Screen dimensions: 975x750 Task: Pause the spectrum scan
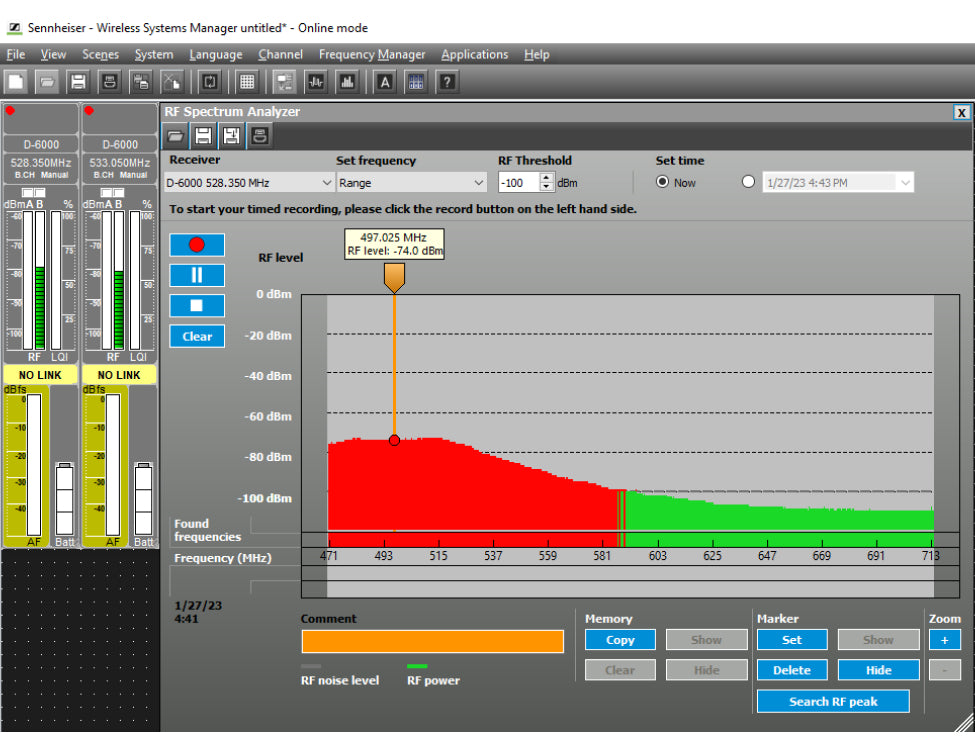point(197,275)
